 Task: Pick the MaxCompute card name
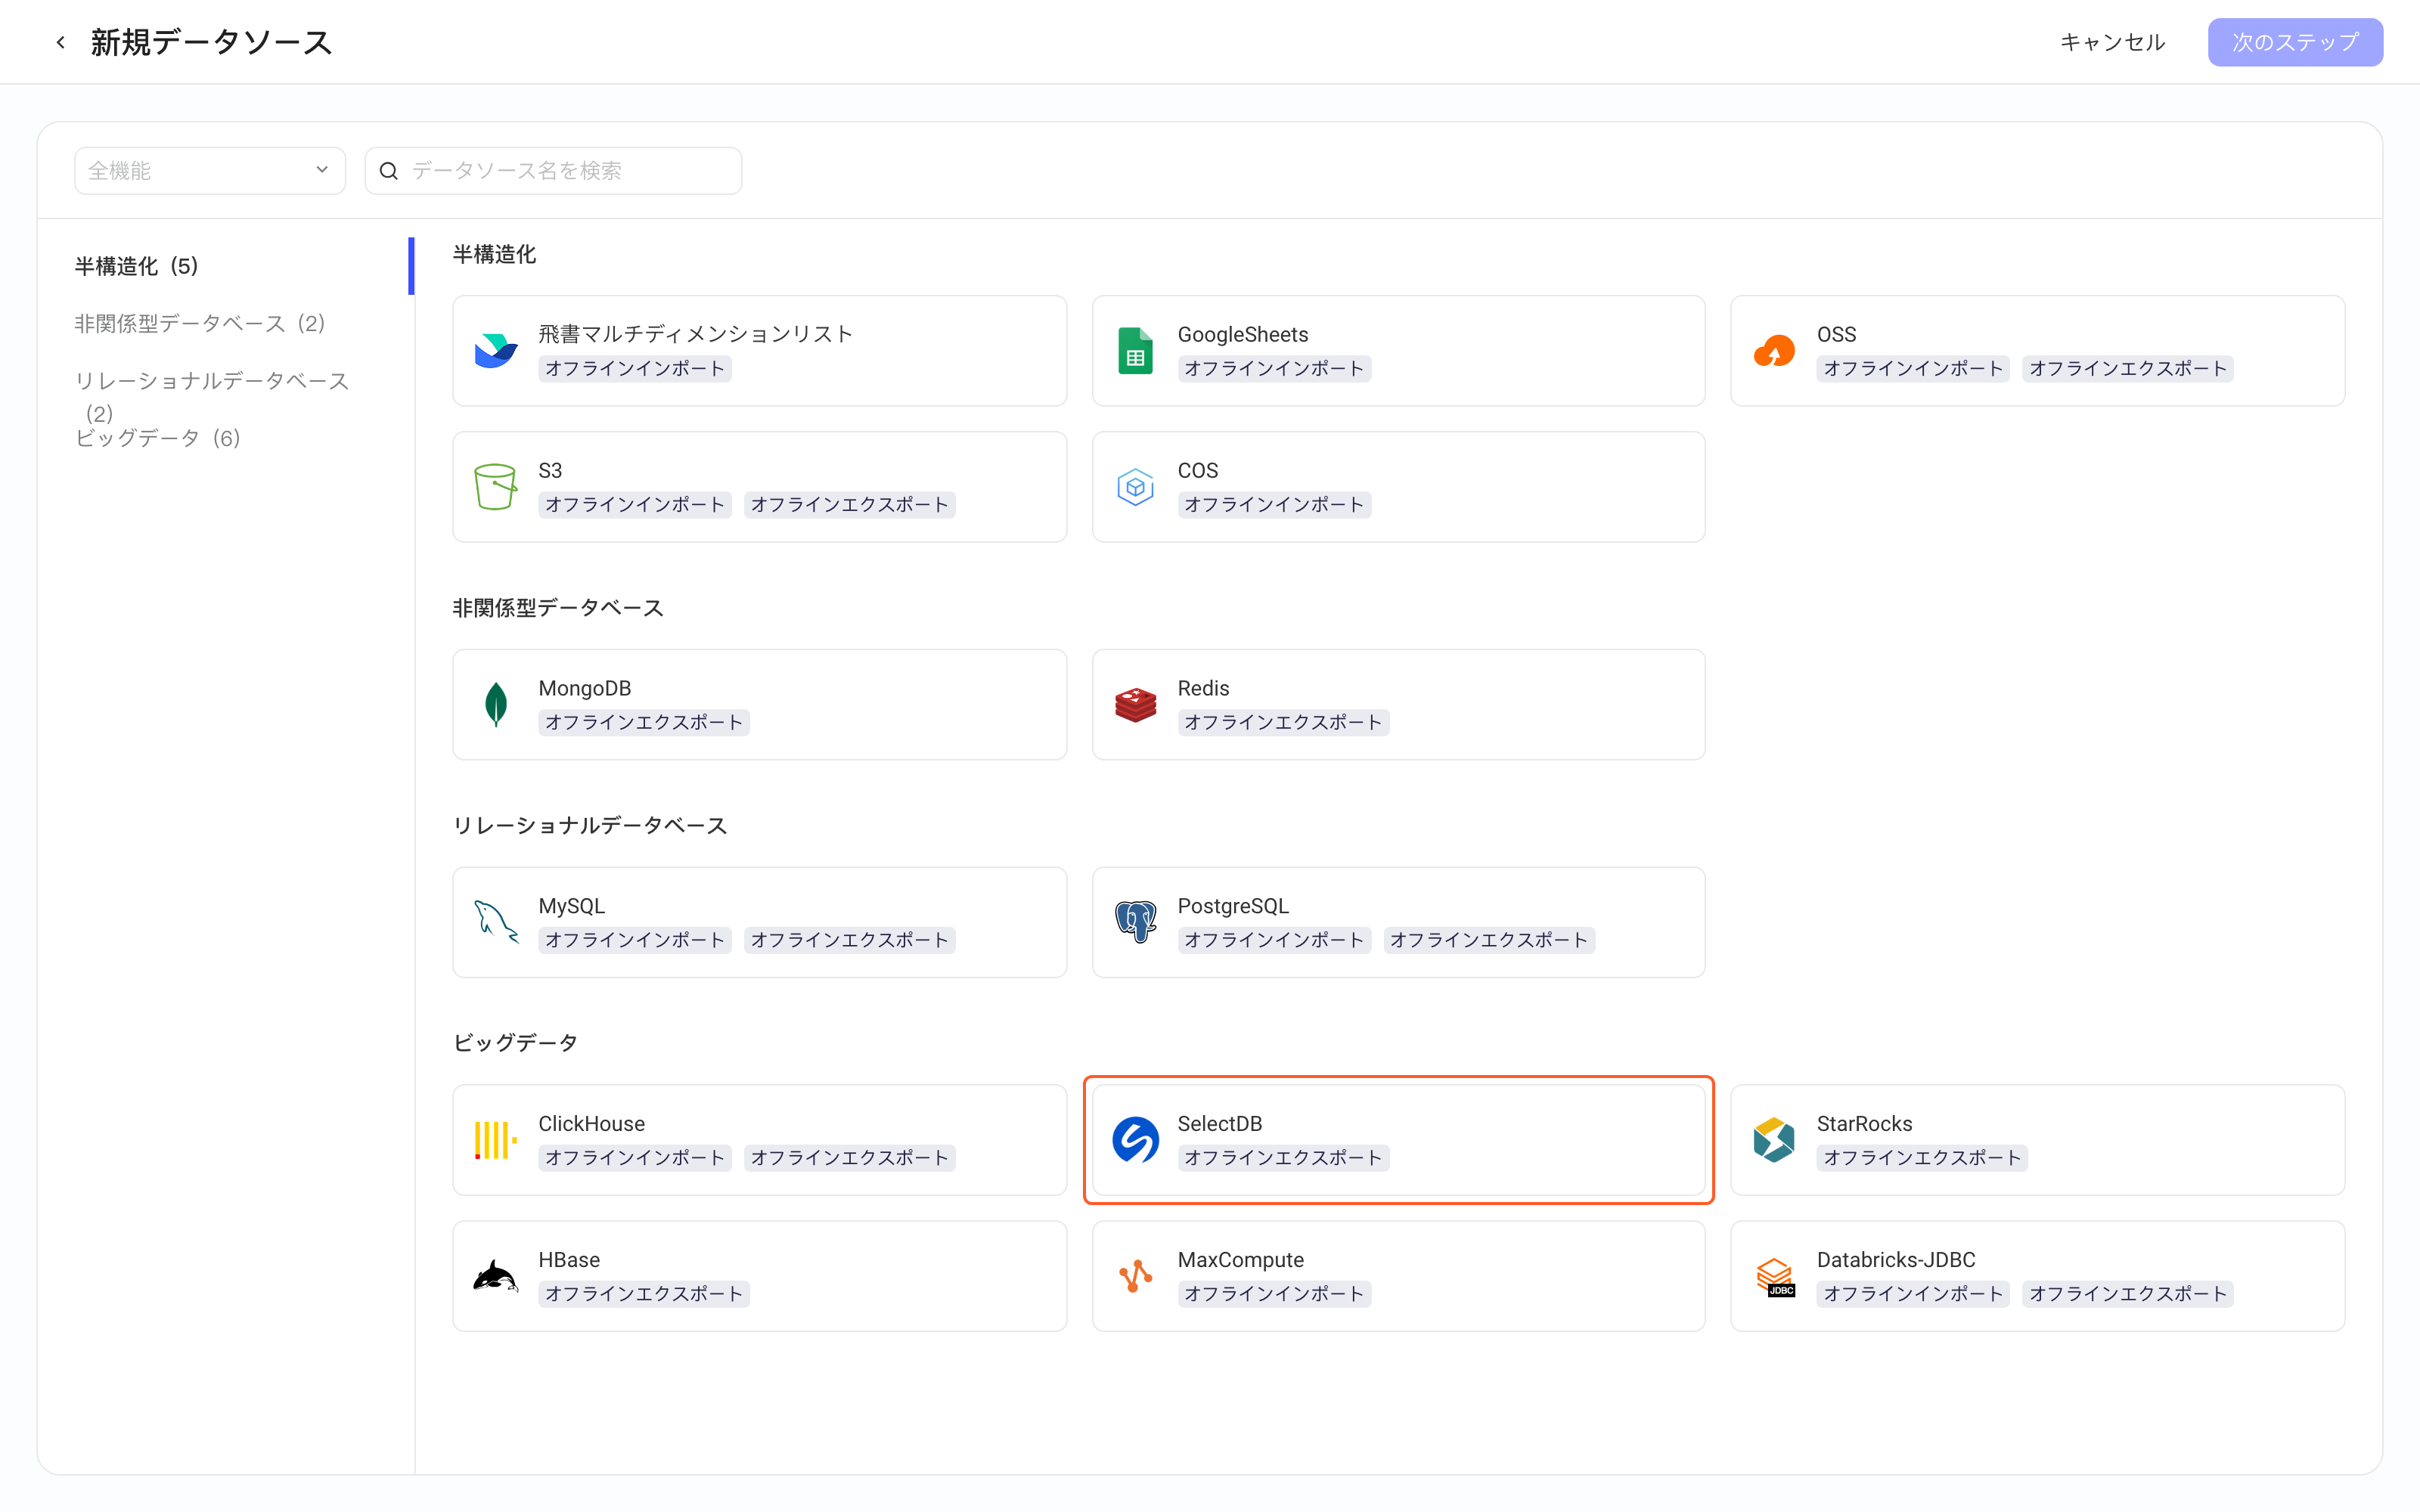(1240, 1259)
